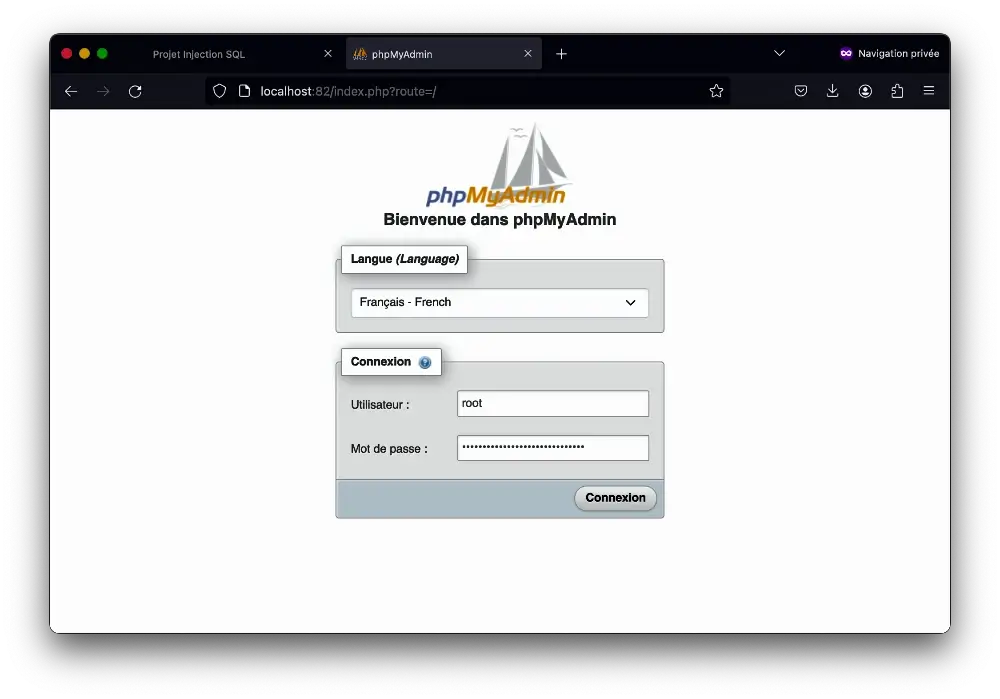Open the Français - French language dropdown

pyautogui.click(x=499, y=302)
